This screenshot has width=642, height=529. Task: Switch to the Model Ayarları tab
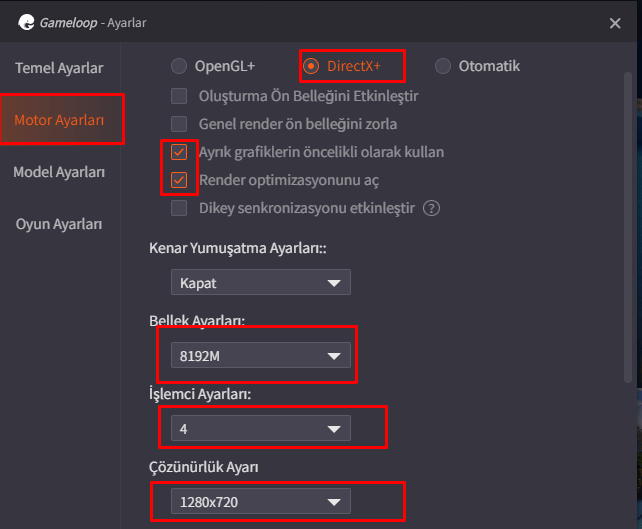point(59,172)
